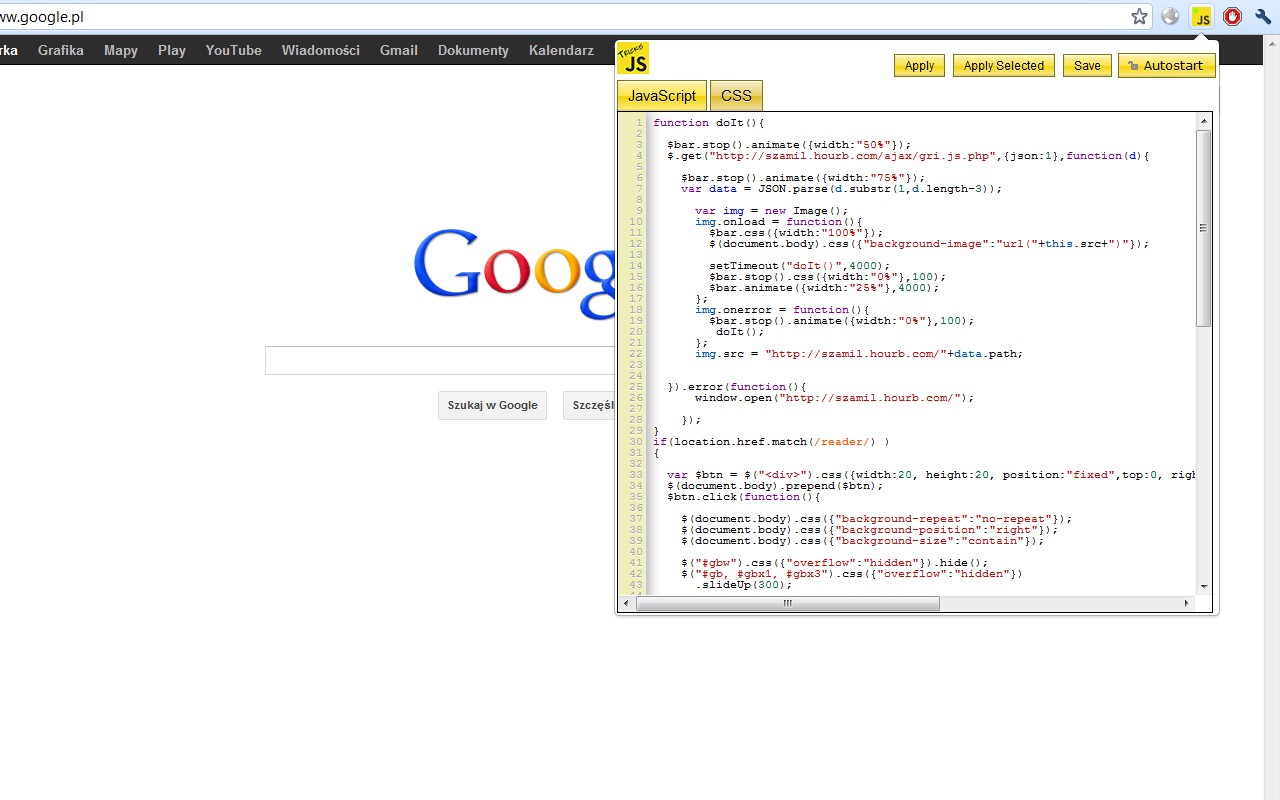The width and height of the screenshot is (1280, 800).
Task: Open Gmail in Google bar
Action: coord(399,50)
